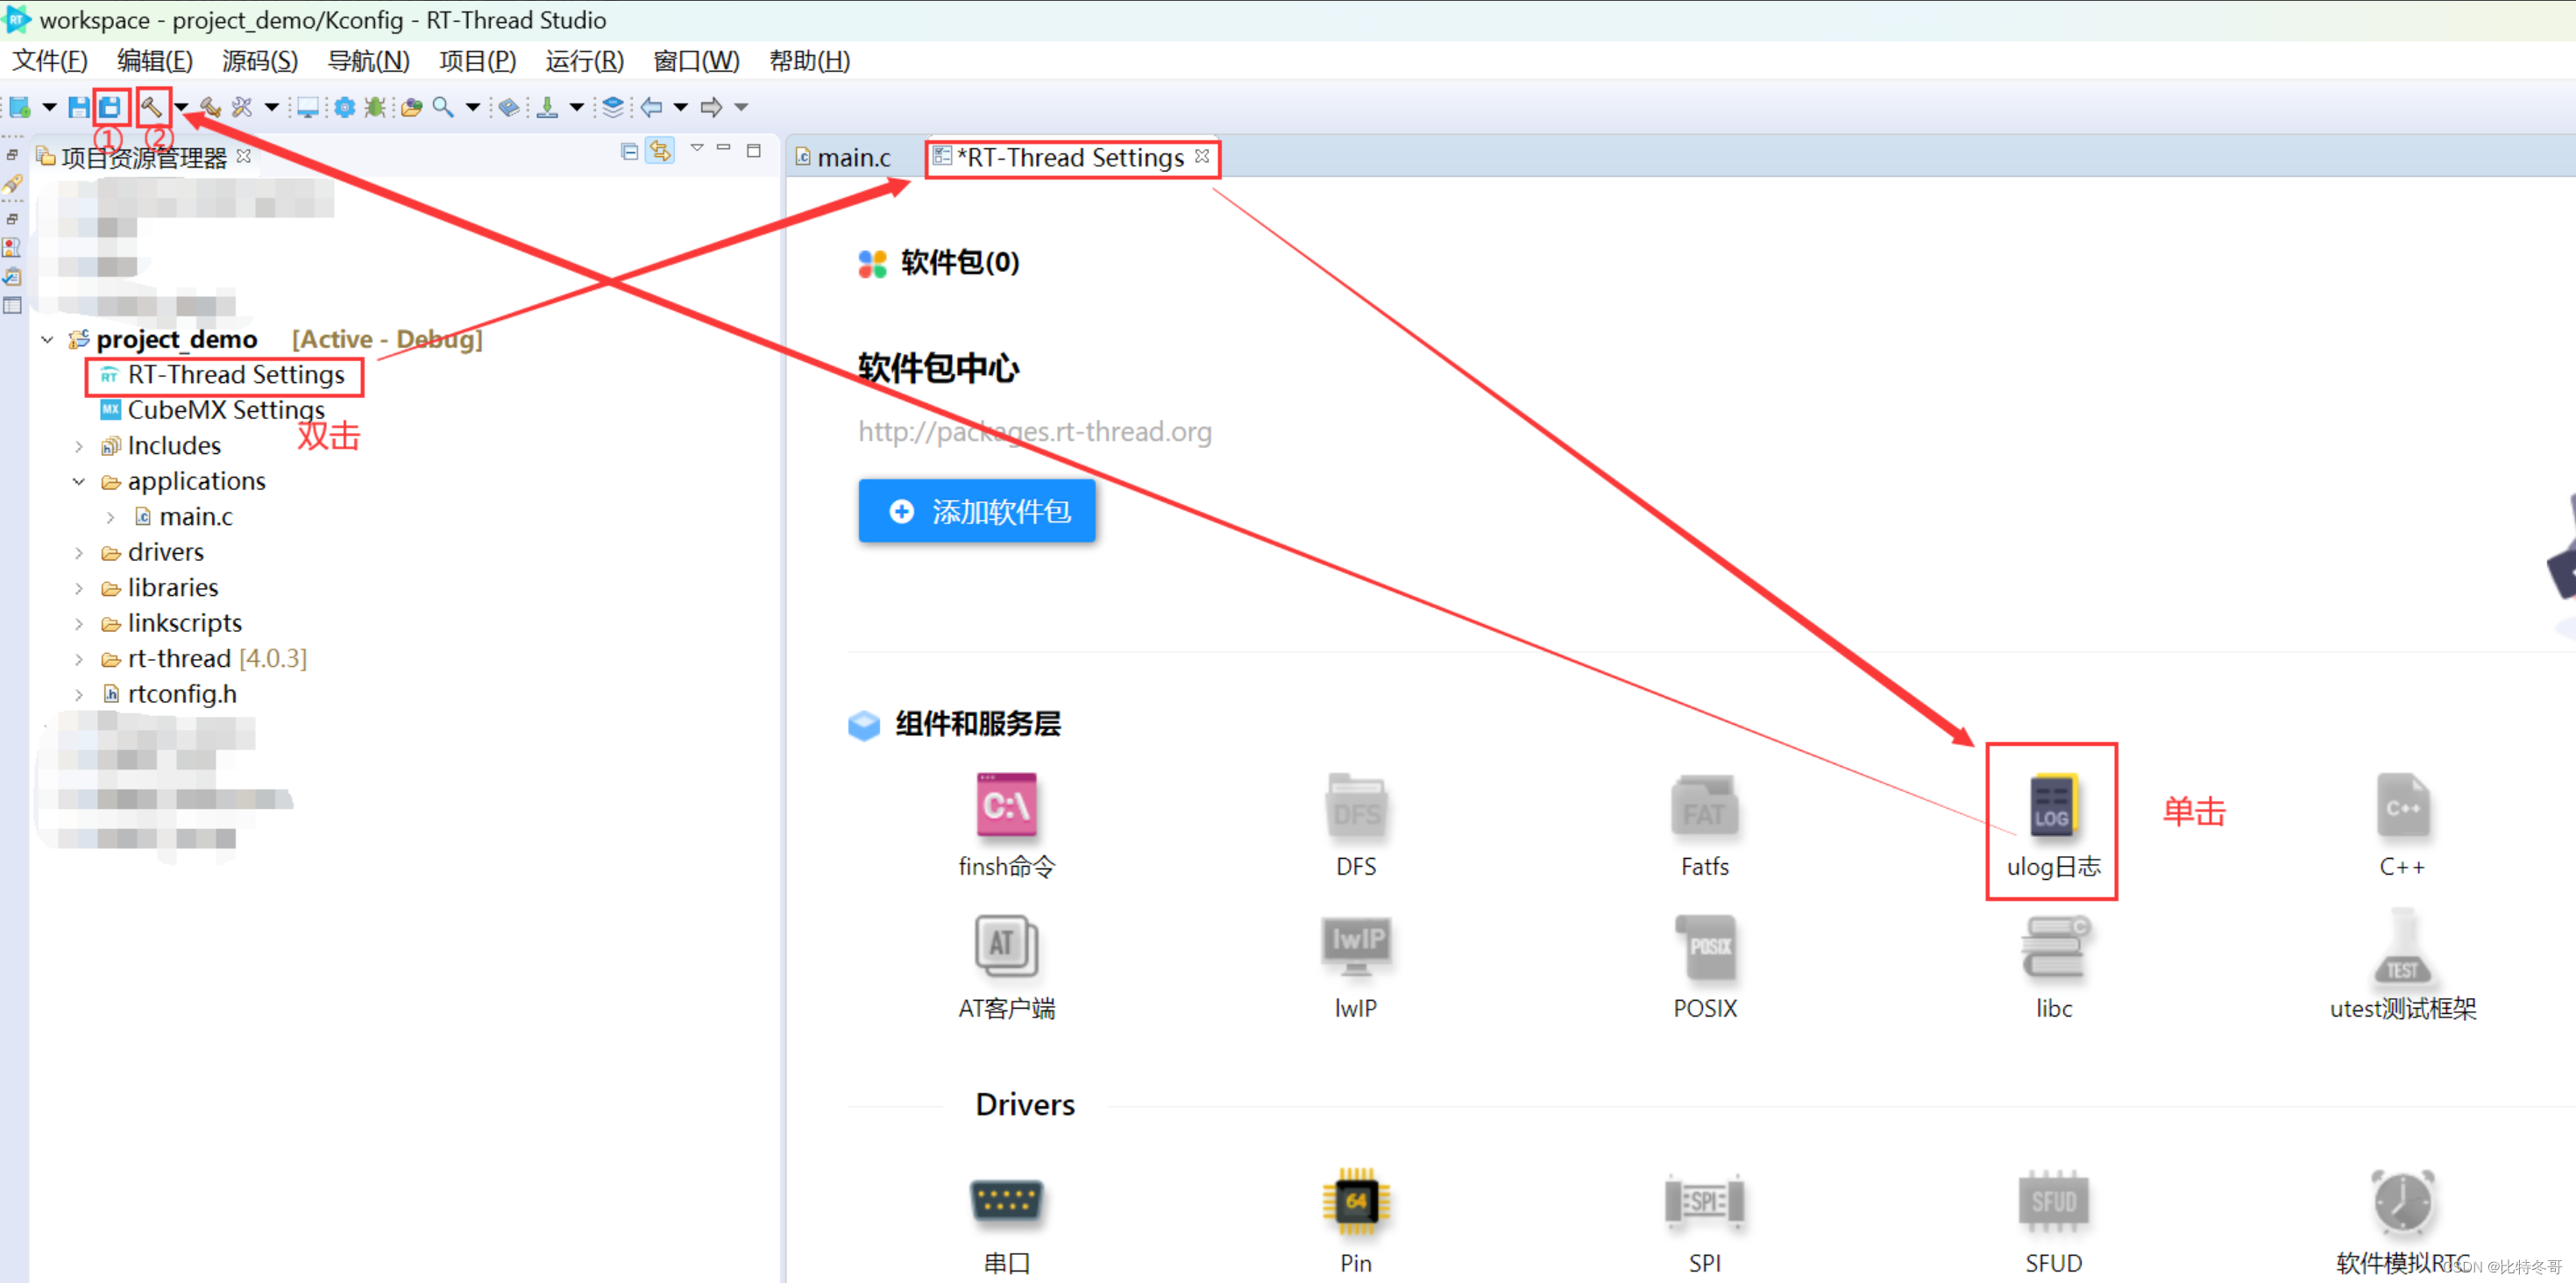Navigate back with the left arrow icon

[x=651, y=107]
